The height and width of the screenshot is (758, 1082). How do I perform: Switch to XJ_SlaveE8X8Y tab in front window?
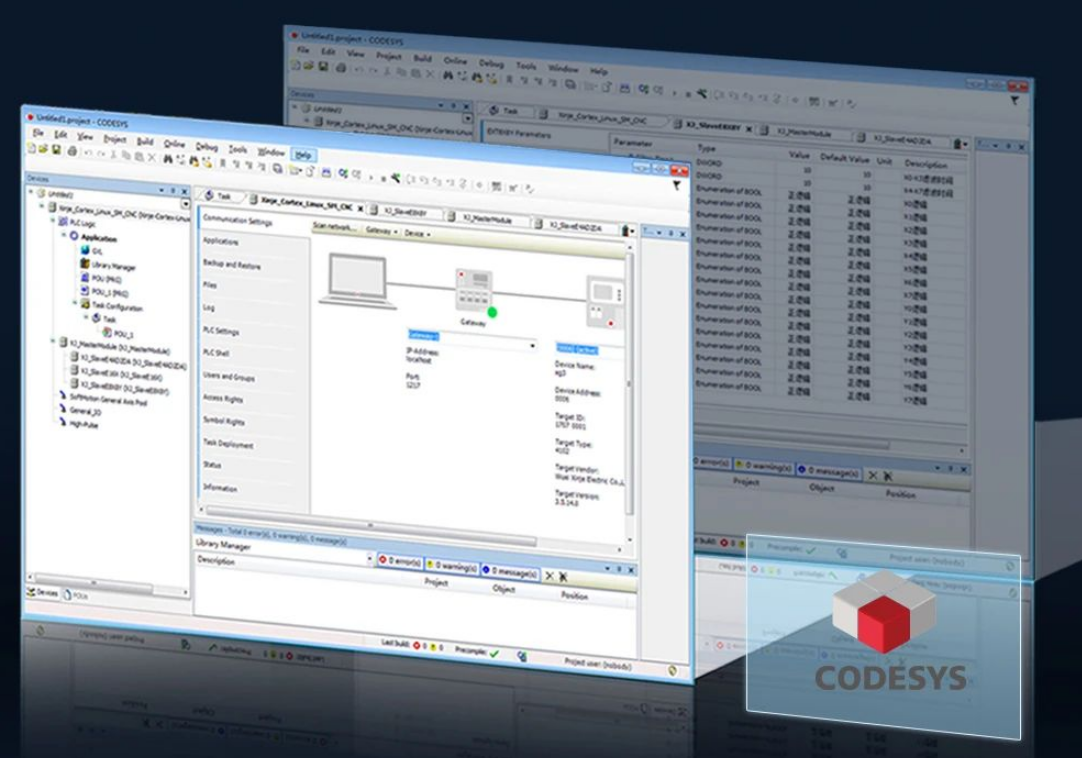[404, 212]
